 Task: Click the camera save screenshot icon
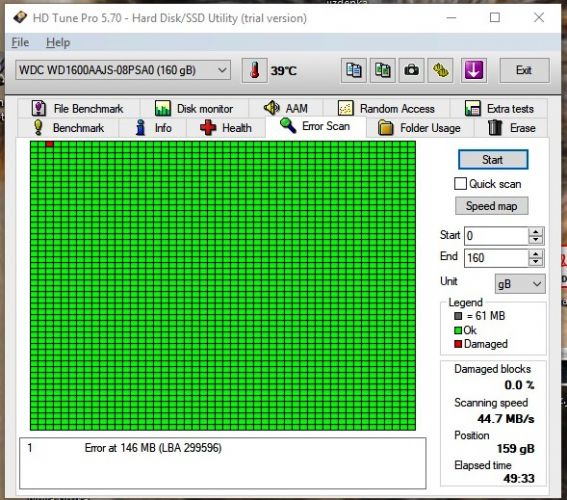coord(412,70)
